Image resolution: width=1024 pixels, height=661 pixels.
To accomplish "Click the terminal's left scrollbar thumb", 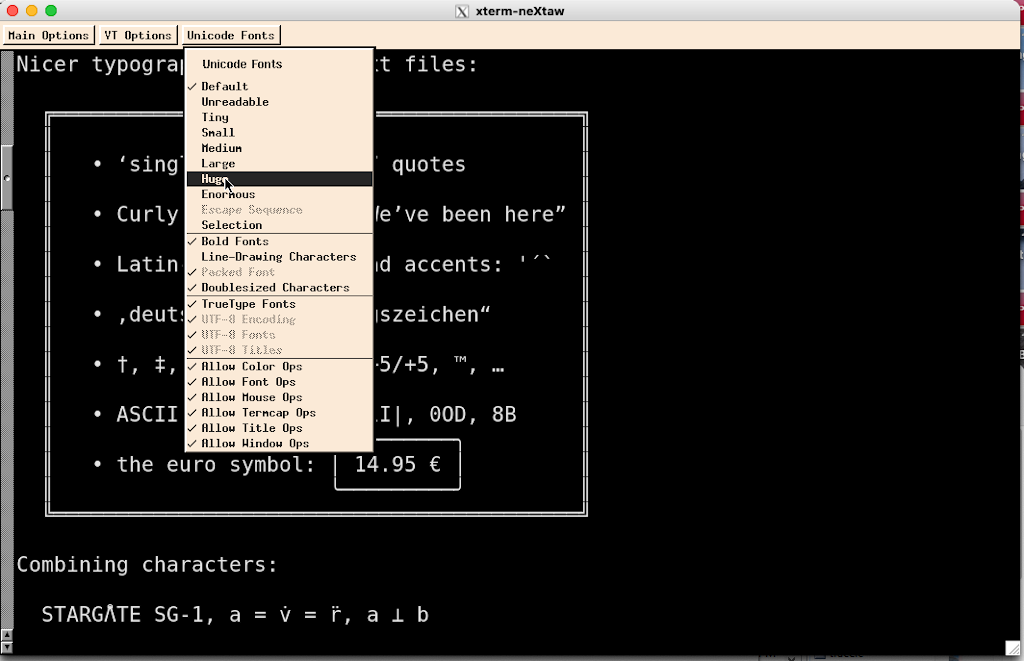I will [7, 178].
